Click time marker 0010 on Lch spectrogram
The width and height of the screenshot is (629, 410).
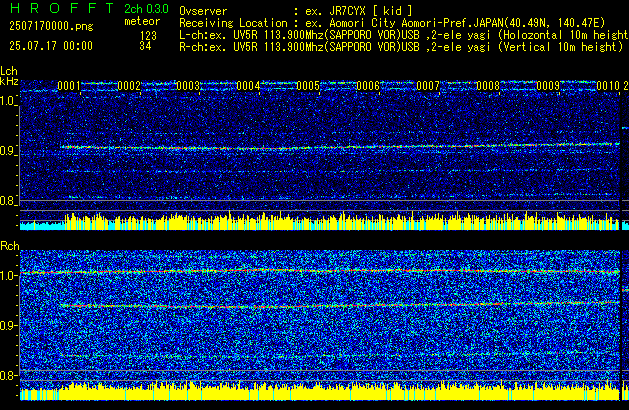point(608,86)
